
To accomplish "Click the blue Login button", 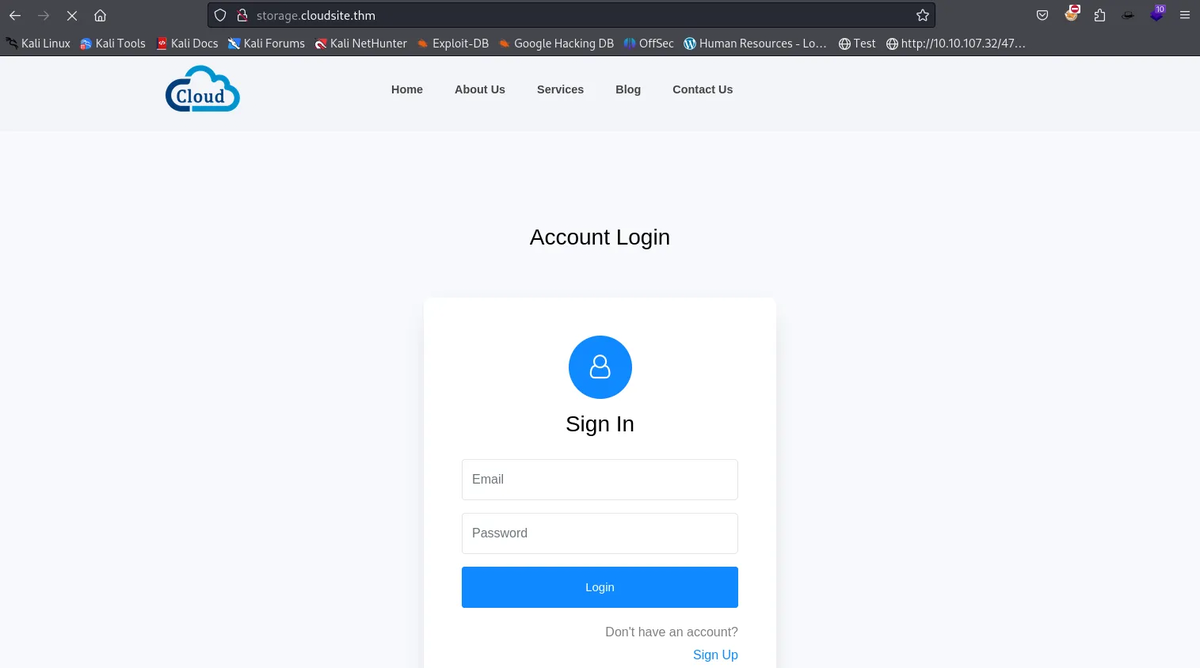I will pyautogui.click(x=600, y=587).
